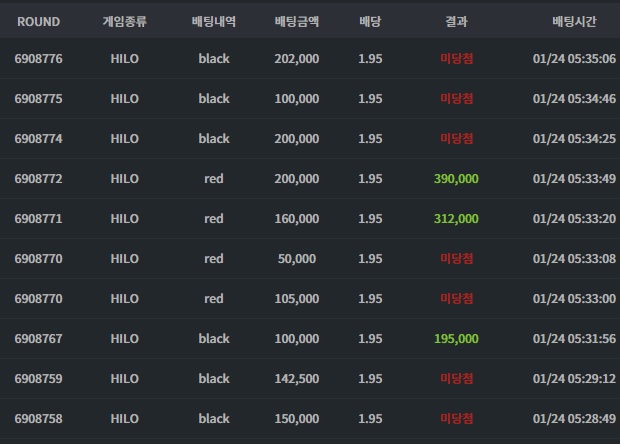Click the ROUND column header
Screen dimensions: 620x445
(x=38, y=21)
